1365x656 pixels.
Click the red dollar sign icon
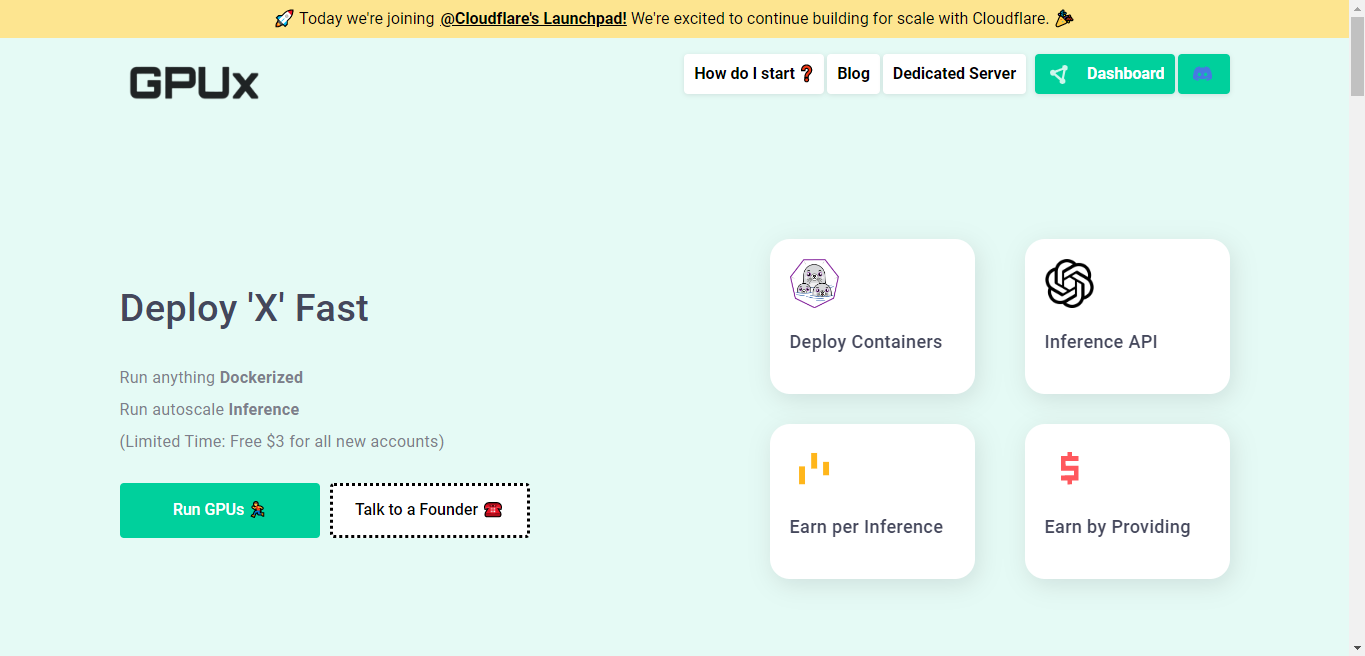(x=1069, y=468)
